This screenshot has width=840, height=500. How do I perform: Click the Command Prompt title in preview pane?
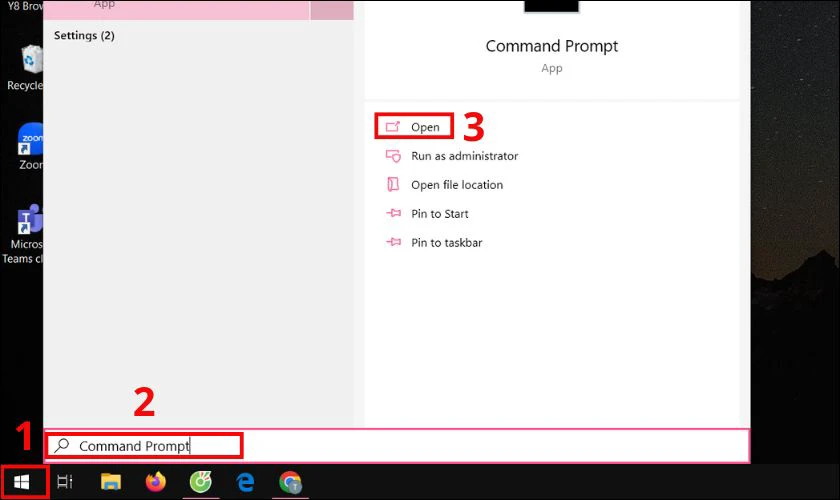tap(552, 47)
